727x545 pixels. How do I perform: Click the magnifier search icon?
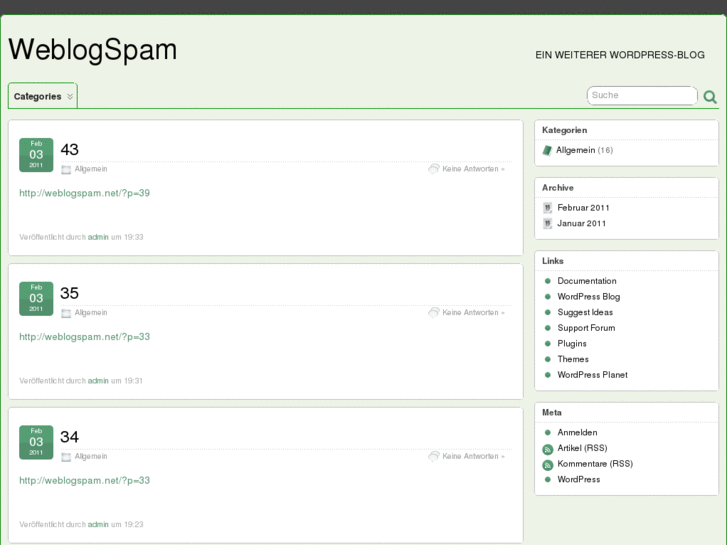pos(710,96)
